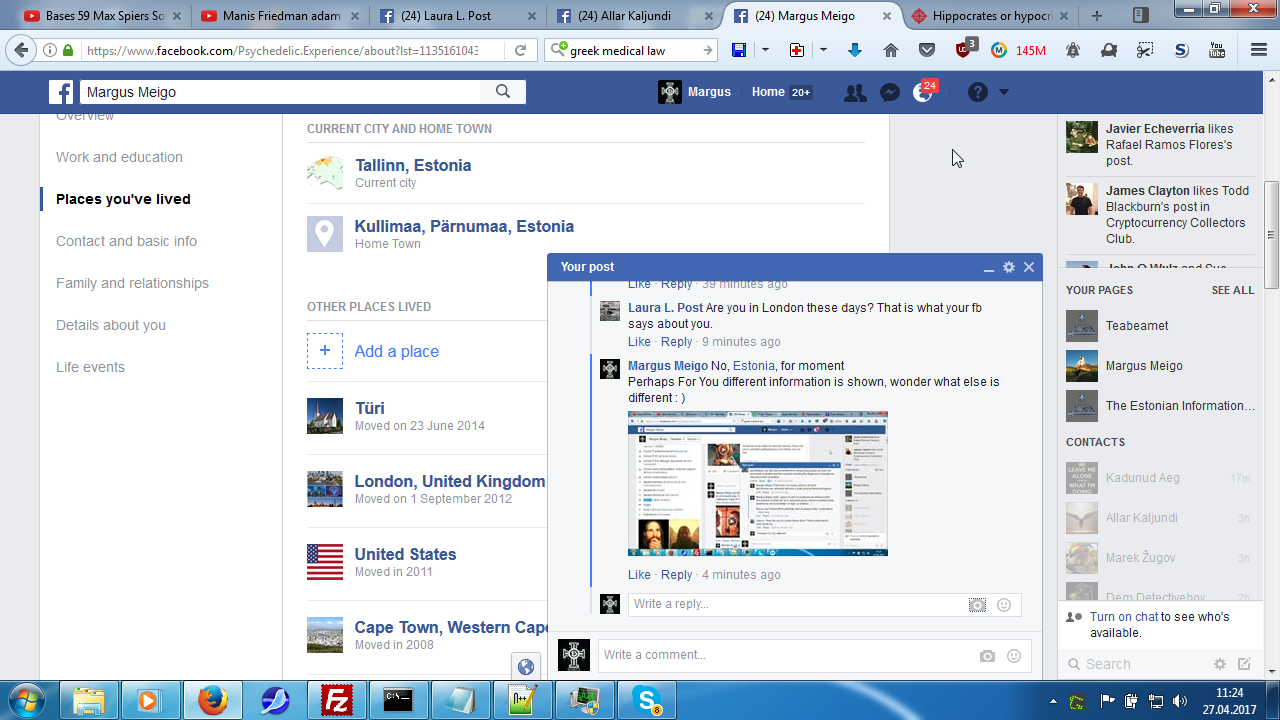Click the volume speaker tray icon
This screenshot has height=720, width=1280.
coord(1180,700)
